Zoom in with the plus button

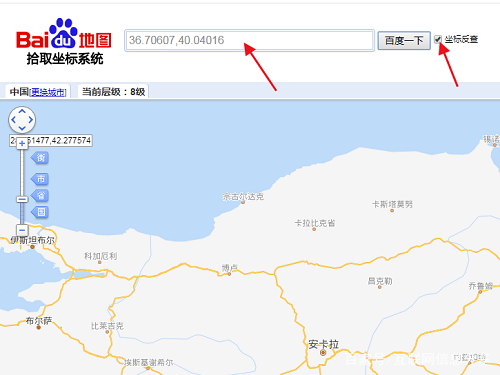pyautogui.click(x=22, y=144)
